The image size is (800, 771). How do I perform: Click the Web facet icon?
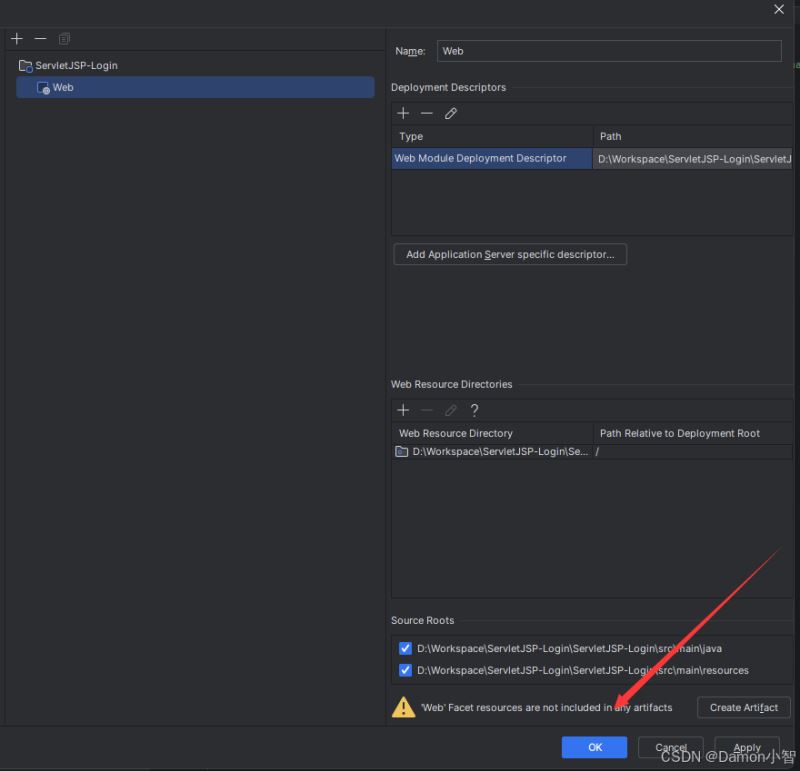[43, 88]
